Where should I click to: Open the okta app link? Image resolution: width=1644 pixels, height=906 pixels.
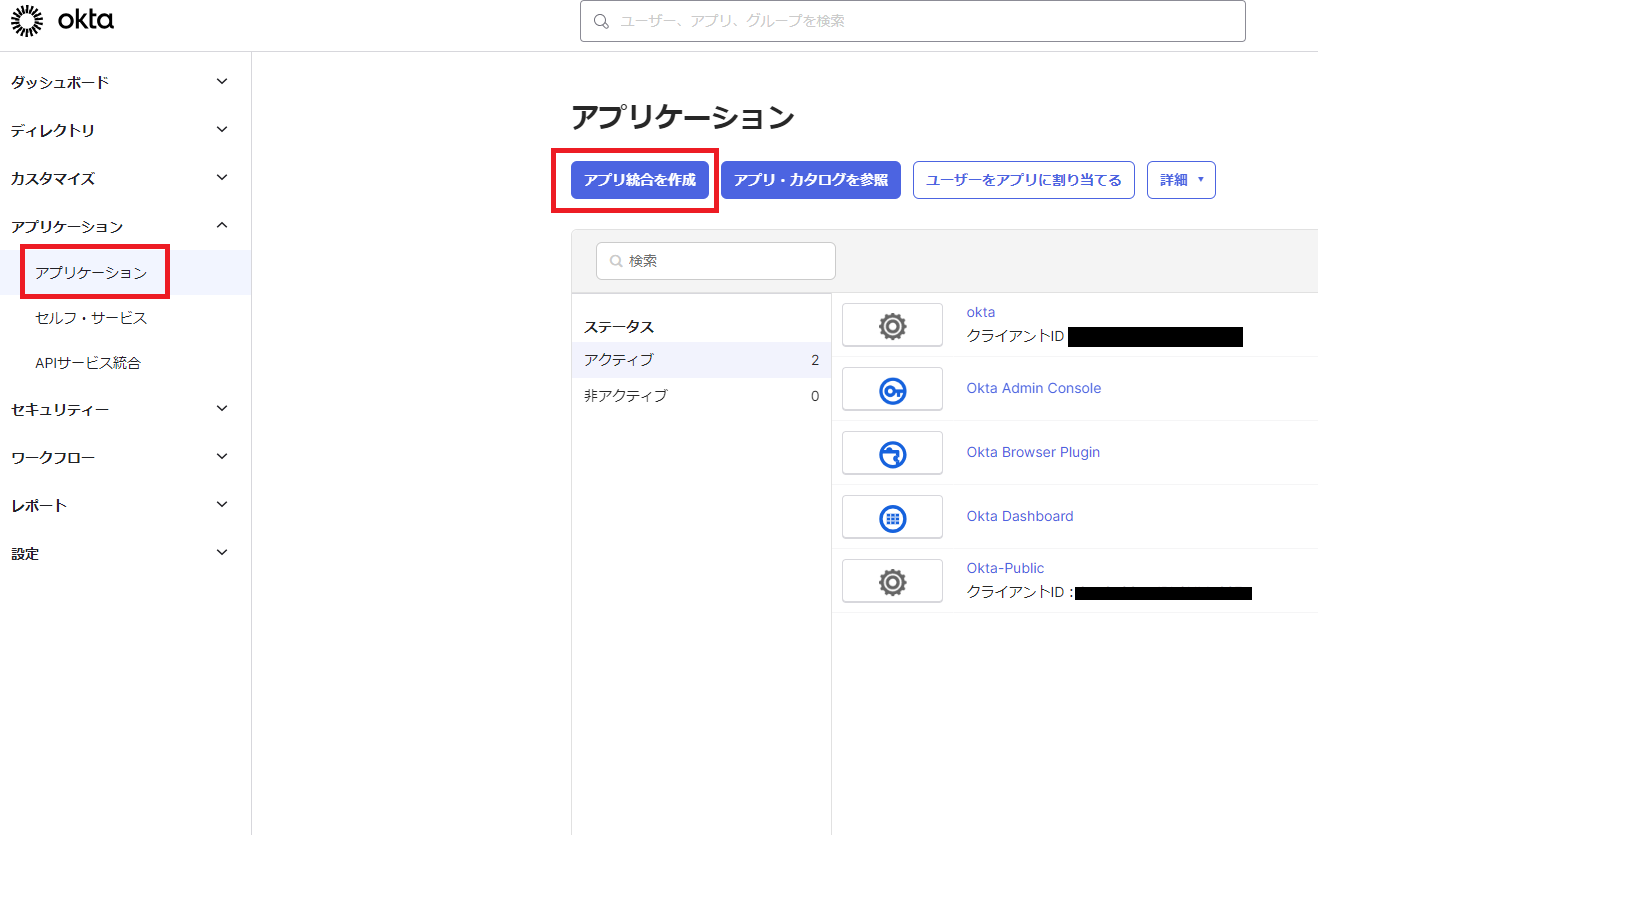(981, 312)
